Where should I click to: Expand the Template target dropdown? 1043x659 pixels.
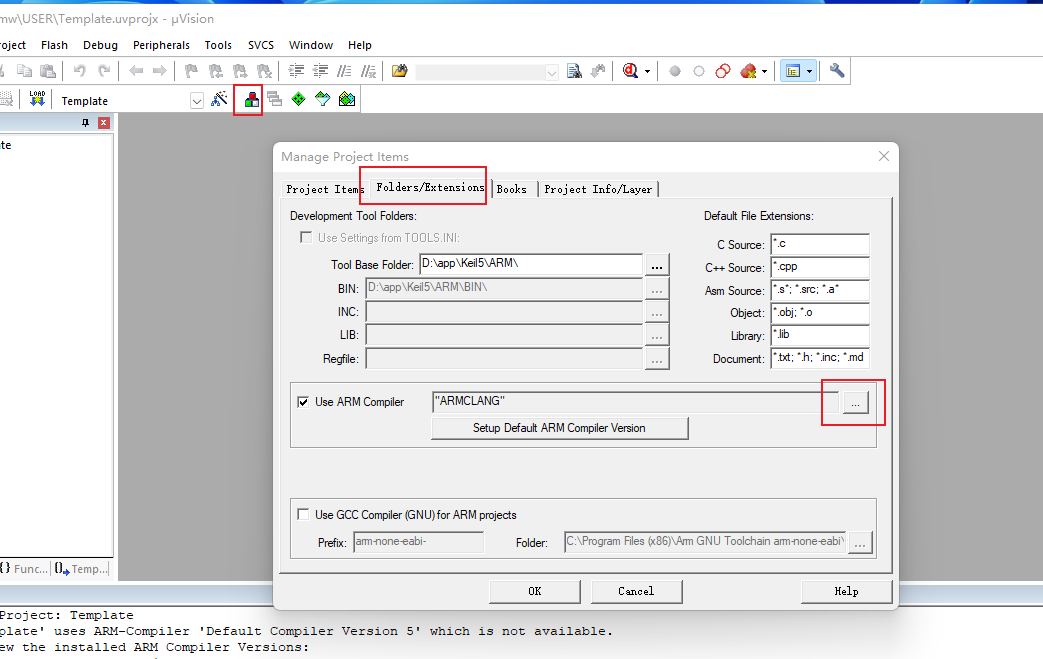(x=197, y=101)
